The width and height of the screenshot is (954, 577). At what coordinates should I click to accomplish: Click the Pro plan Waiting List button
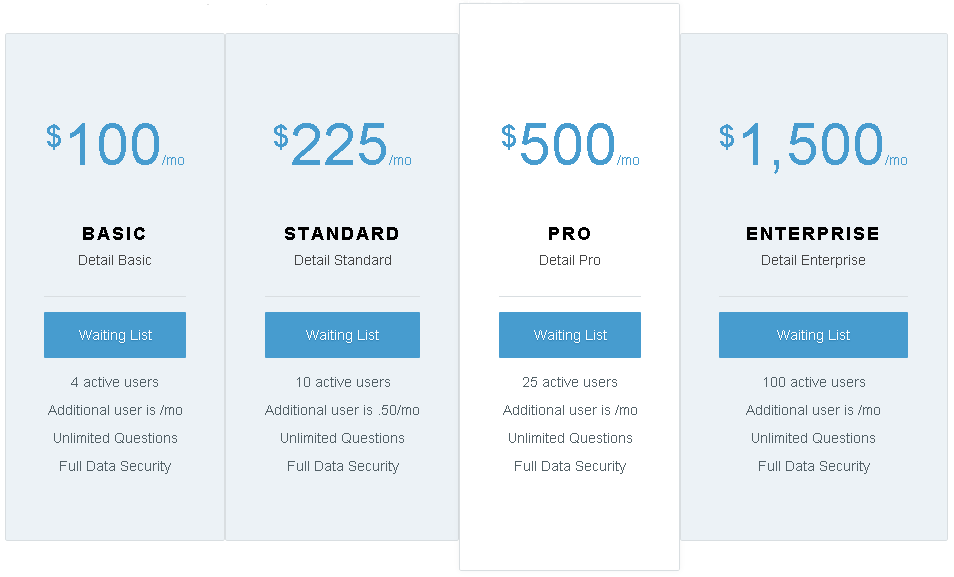[570, 335]
